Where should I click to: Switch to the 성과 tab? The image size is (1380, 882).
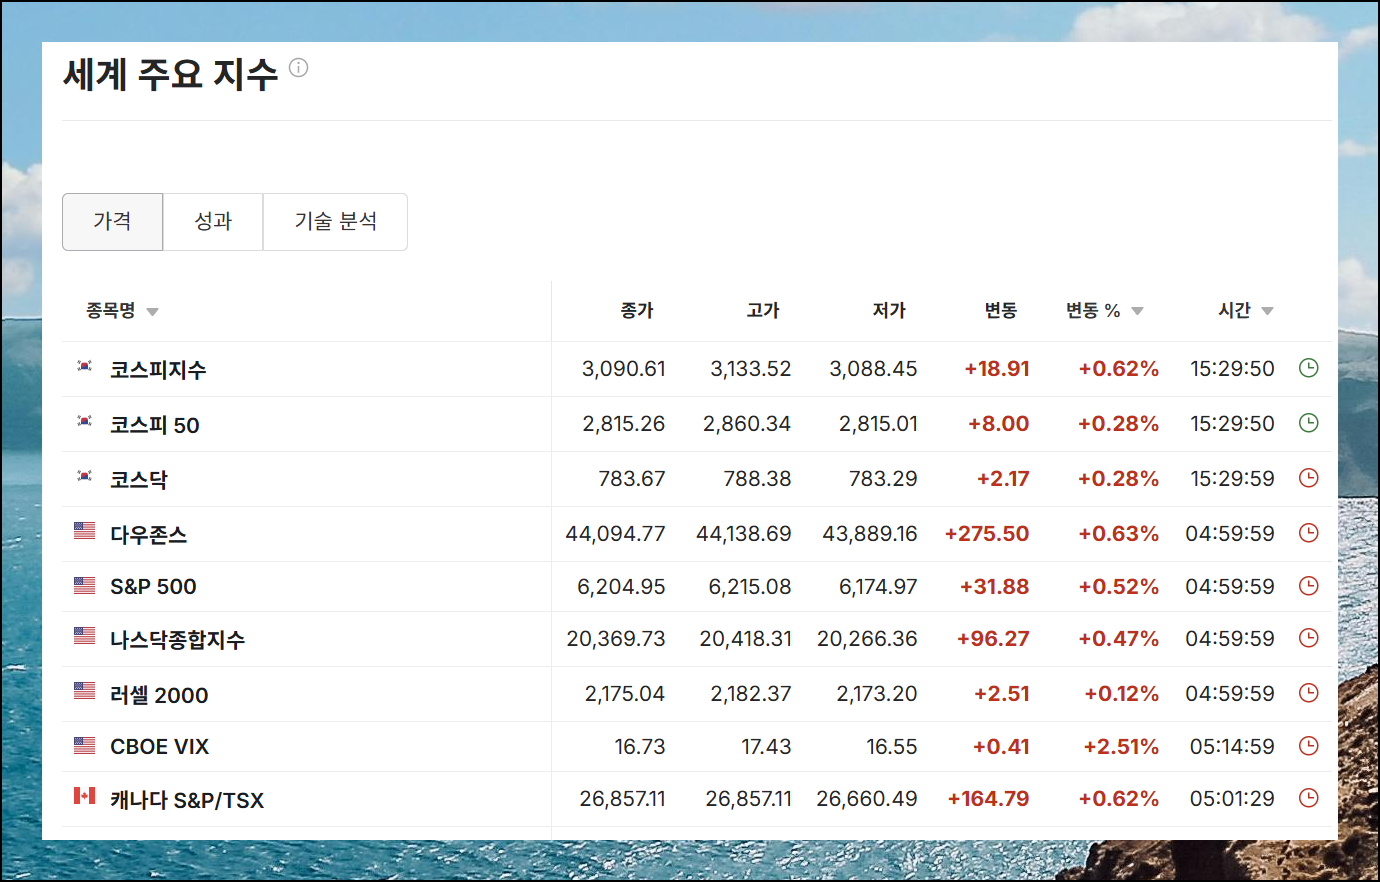(x=213, y=221)
